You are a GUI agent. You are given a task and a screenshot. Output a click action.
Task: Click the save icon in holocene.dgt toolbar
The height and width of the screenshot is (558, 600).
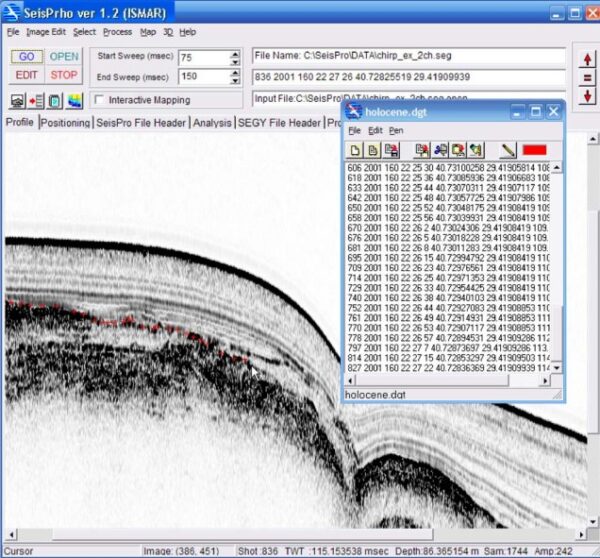point(392,150)
